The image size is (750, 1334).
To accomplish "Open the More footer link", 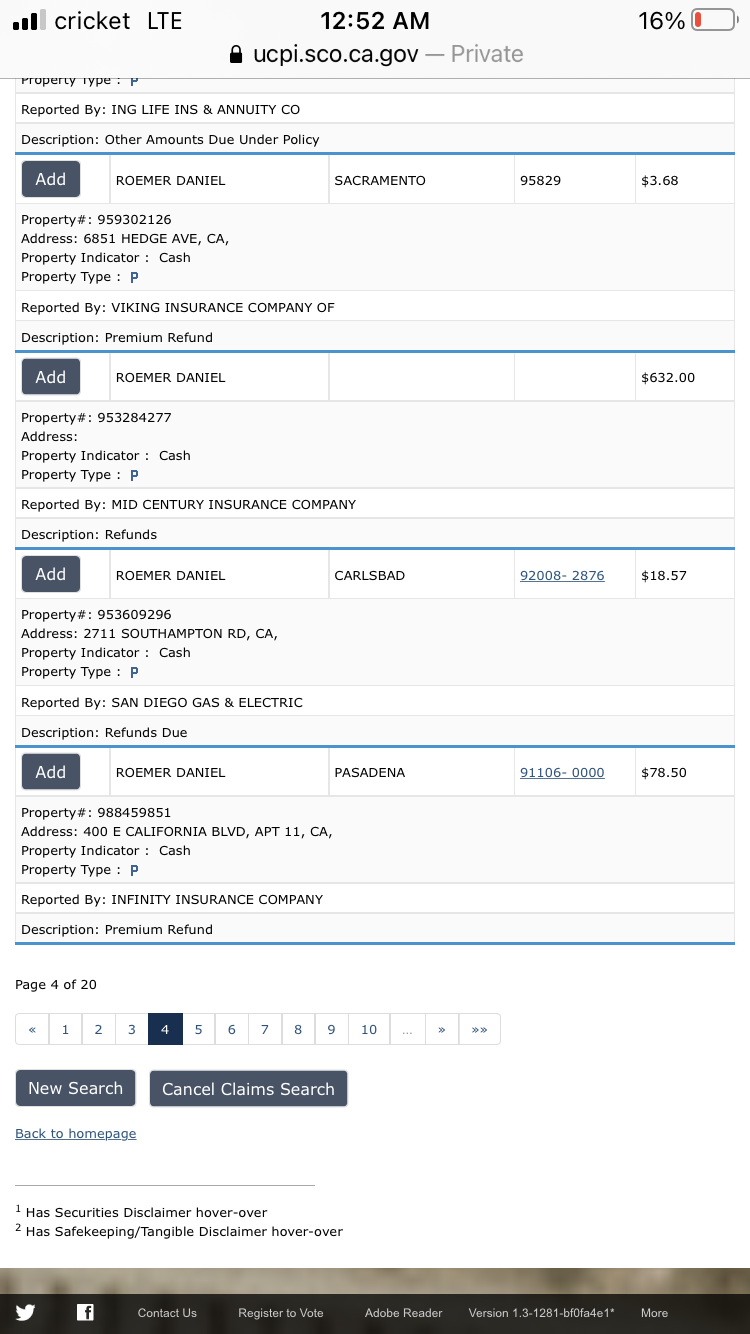I will pos(655,1313).
